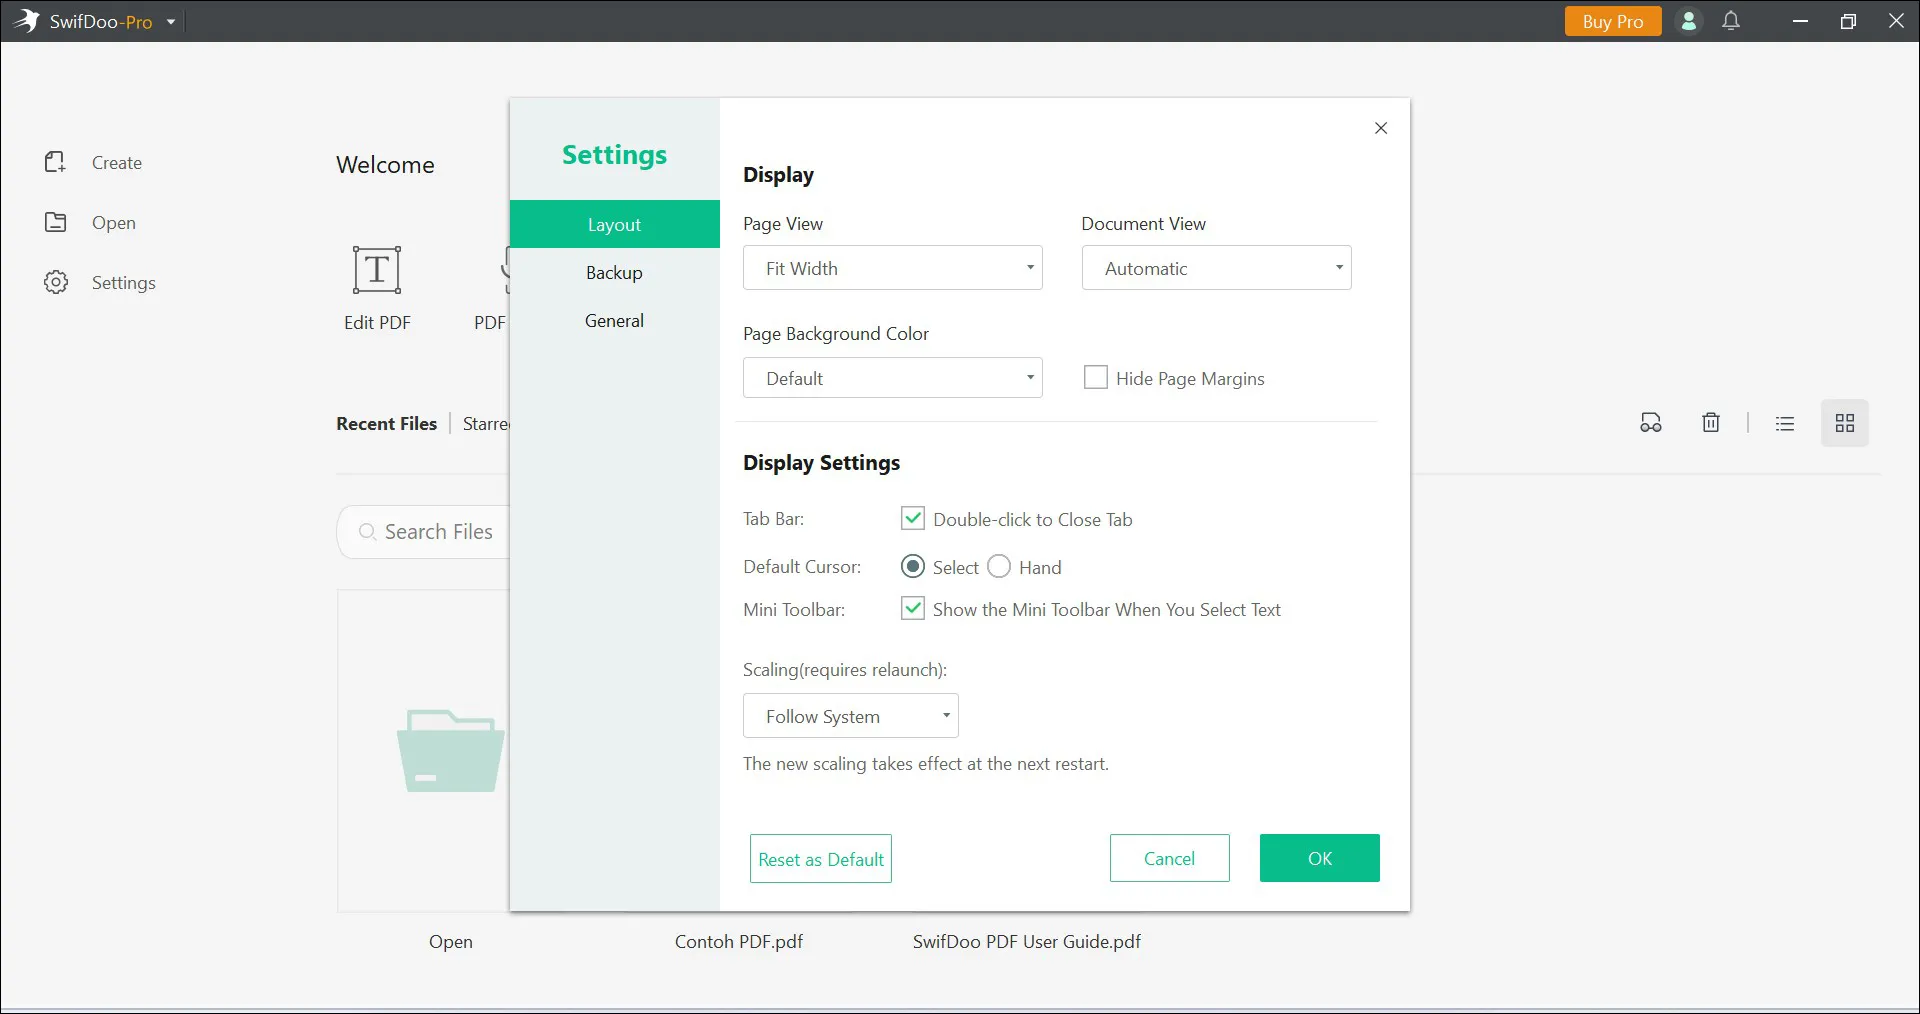Open Page Background Color dropdown
Viewport: 1920px width, 1014px height.
892,378
